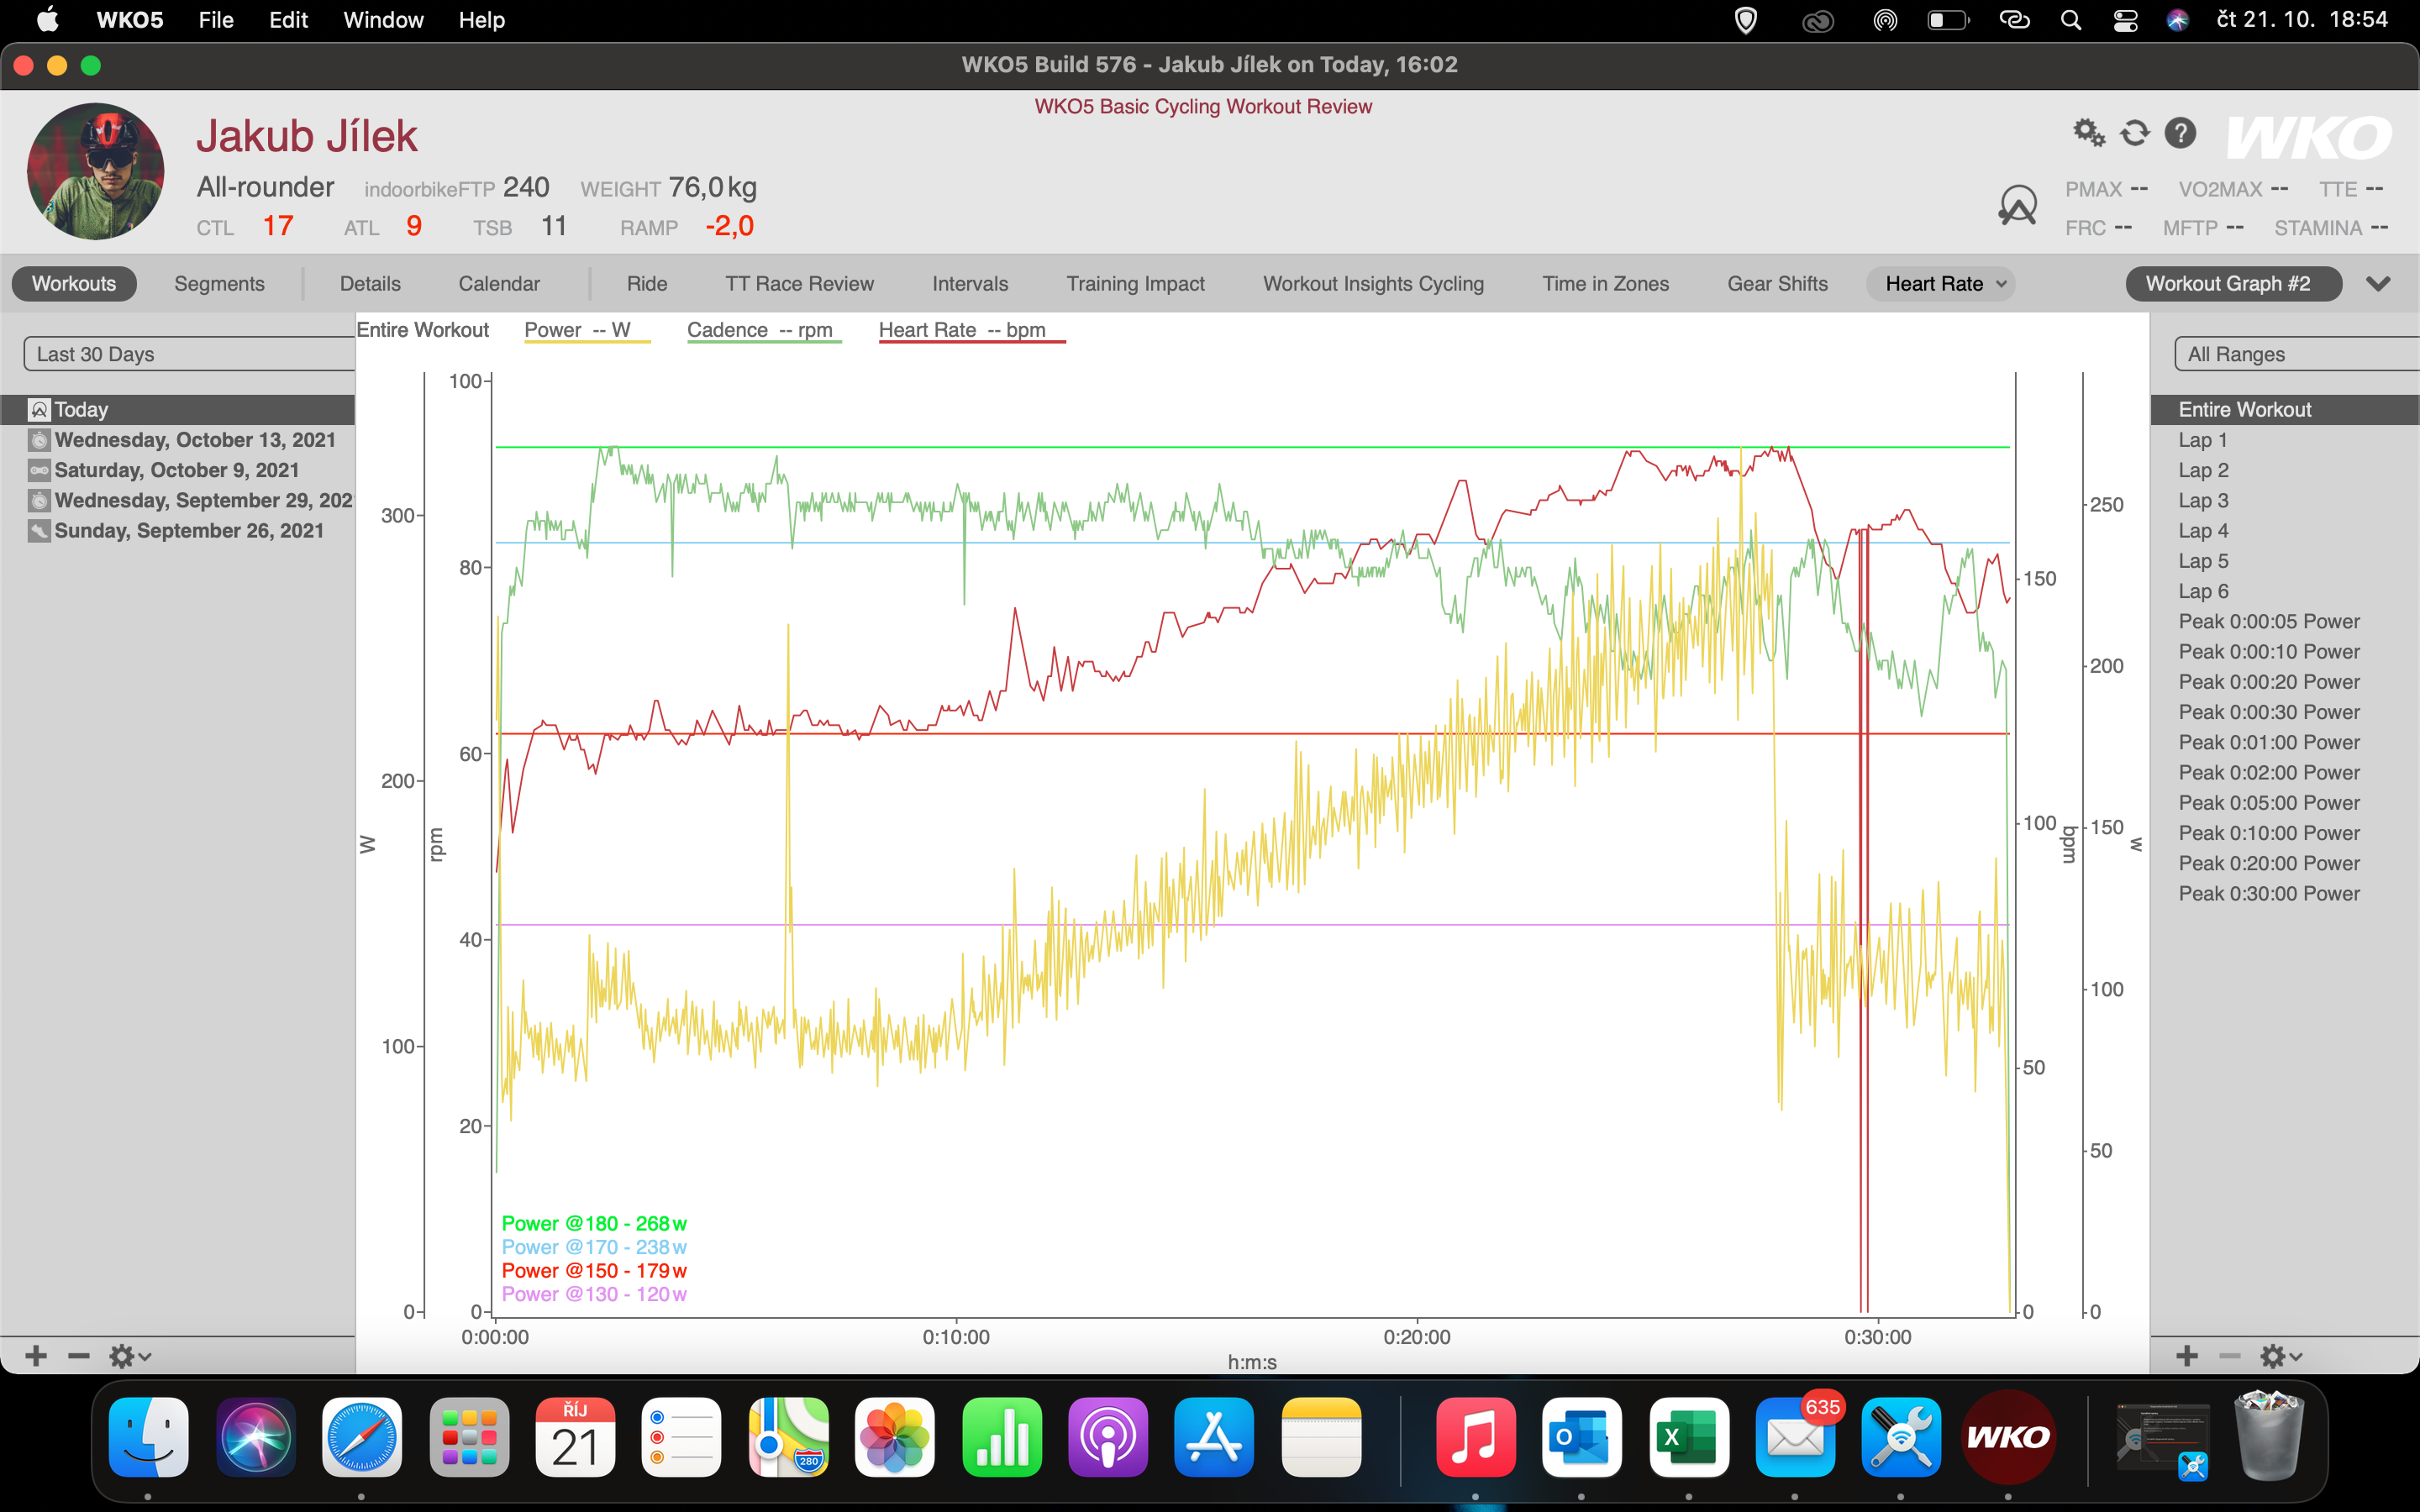Viewport: 2420px width, 1512px height.
Task: Add a range with right plus icon
Action: coord(2187,1356)
